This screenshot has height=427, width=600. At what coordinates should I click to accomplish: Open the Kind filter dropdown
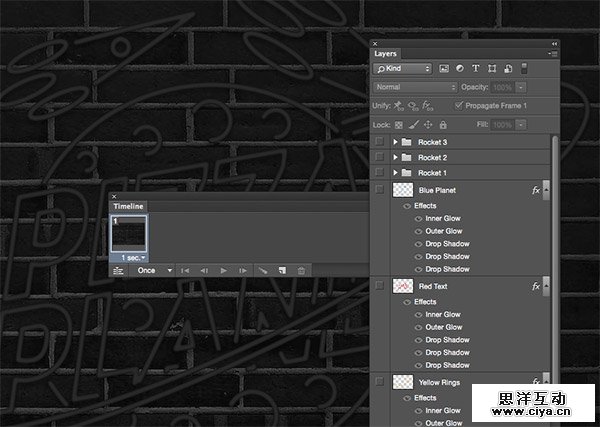coord(402,69)
